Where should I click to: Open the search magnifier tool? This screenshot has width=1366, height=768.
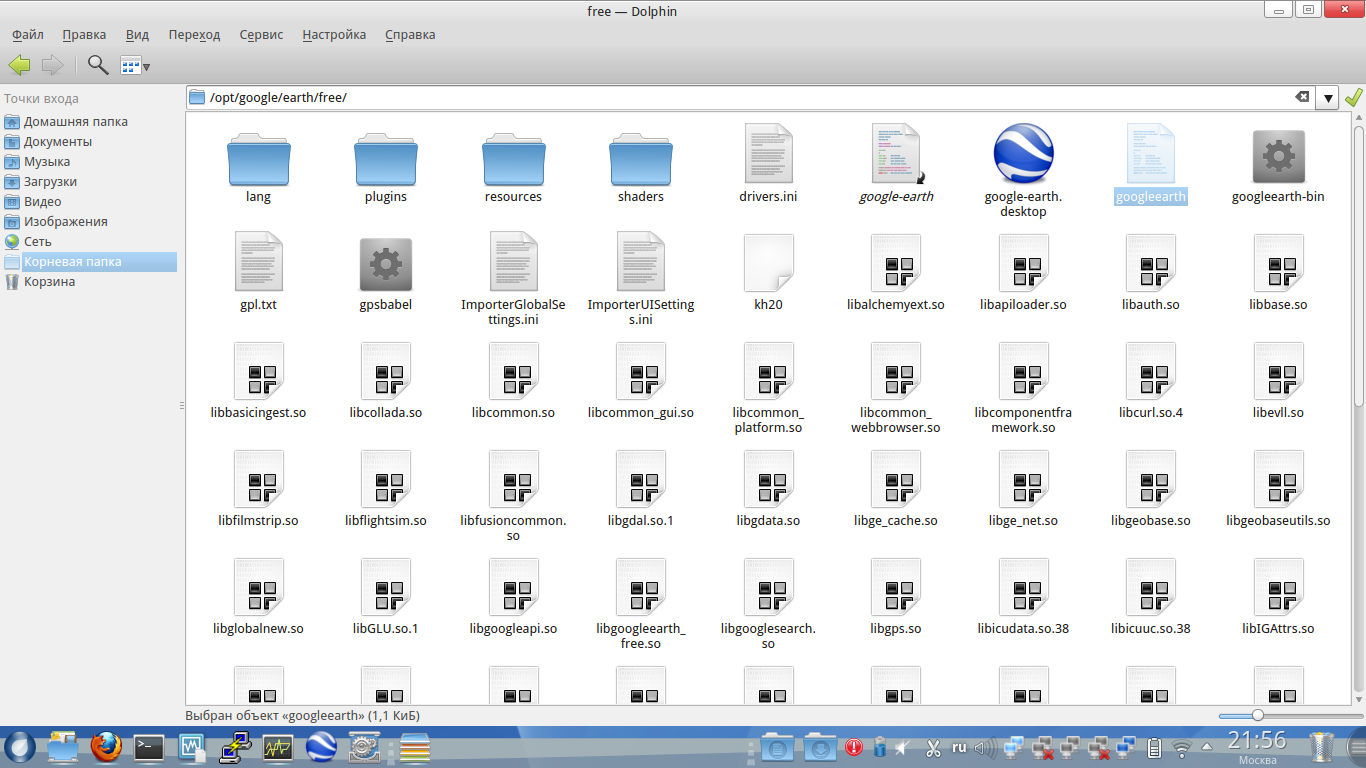(97, 66)
